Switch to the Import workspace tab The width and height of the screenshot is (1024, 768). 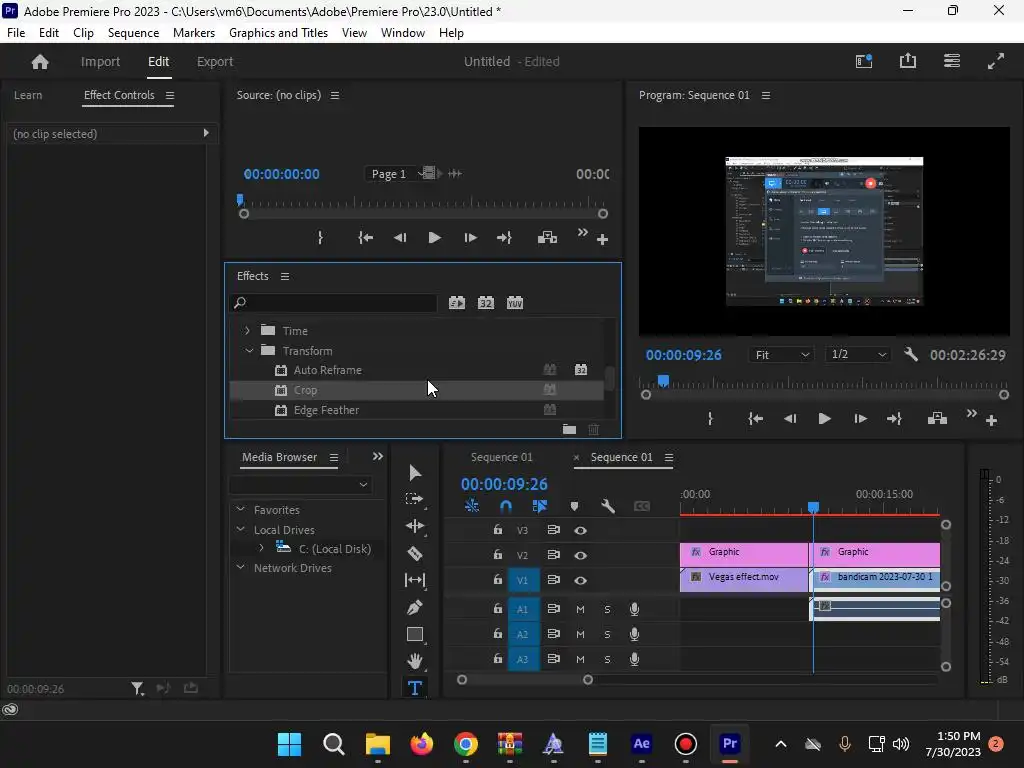tap(101, 61)
